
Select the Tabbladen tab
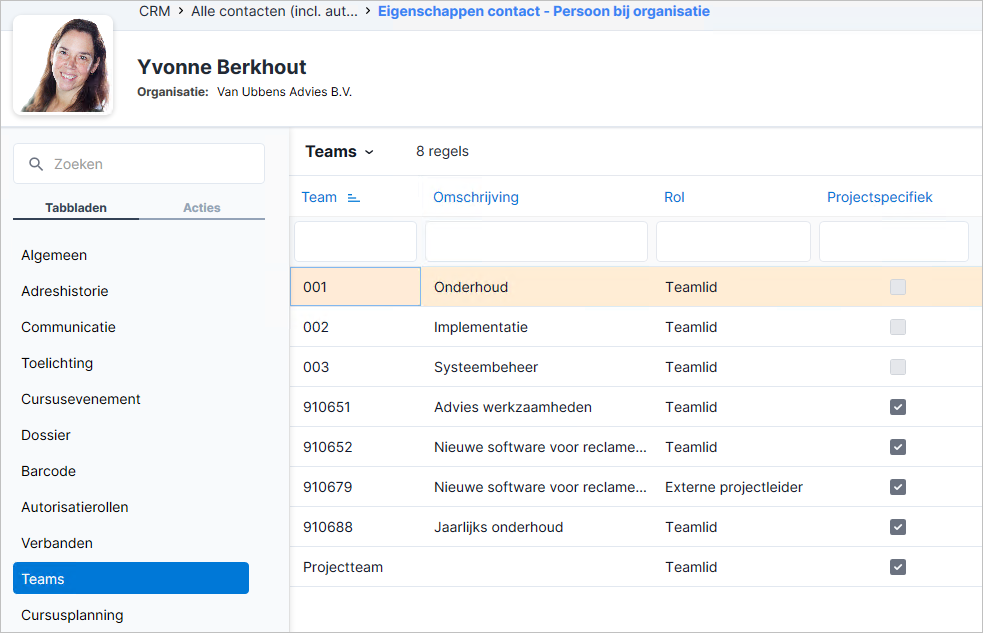click(x=76, y=207)
